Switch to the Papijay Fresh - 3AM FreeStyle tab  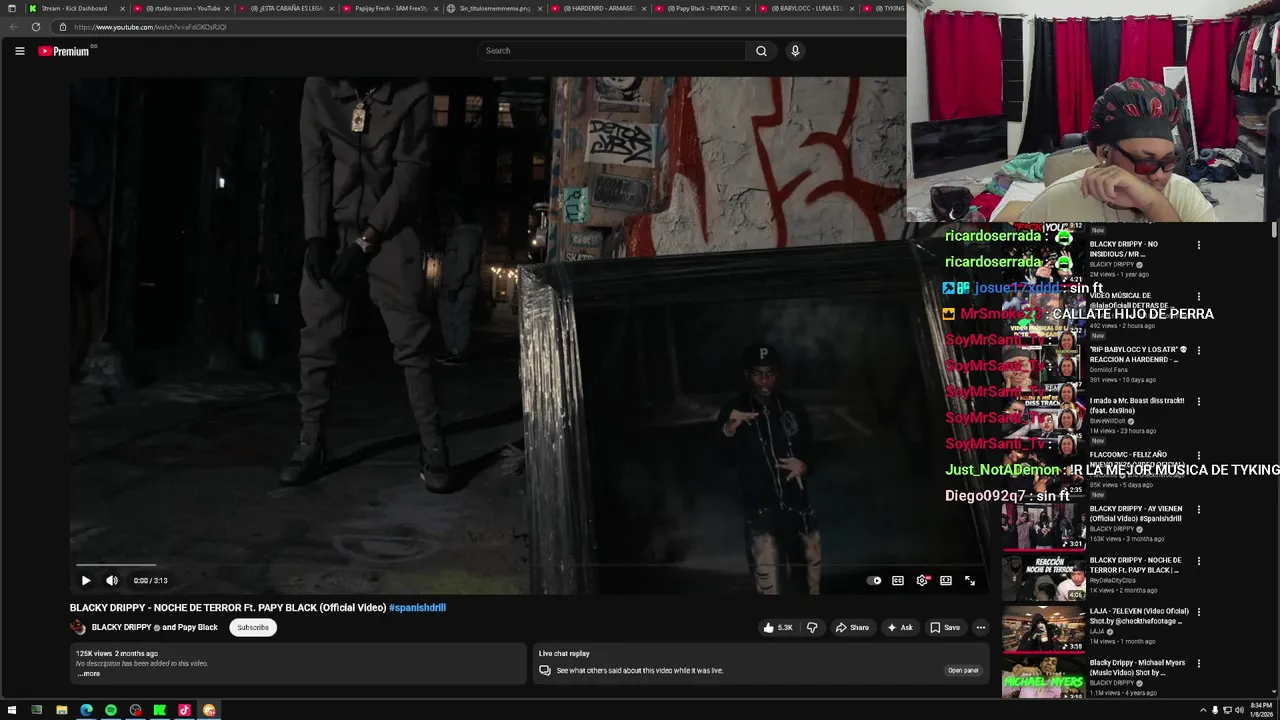click(x=391, y=8)
